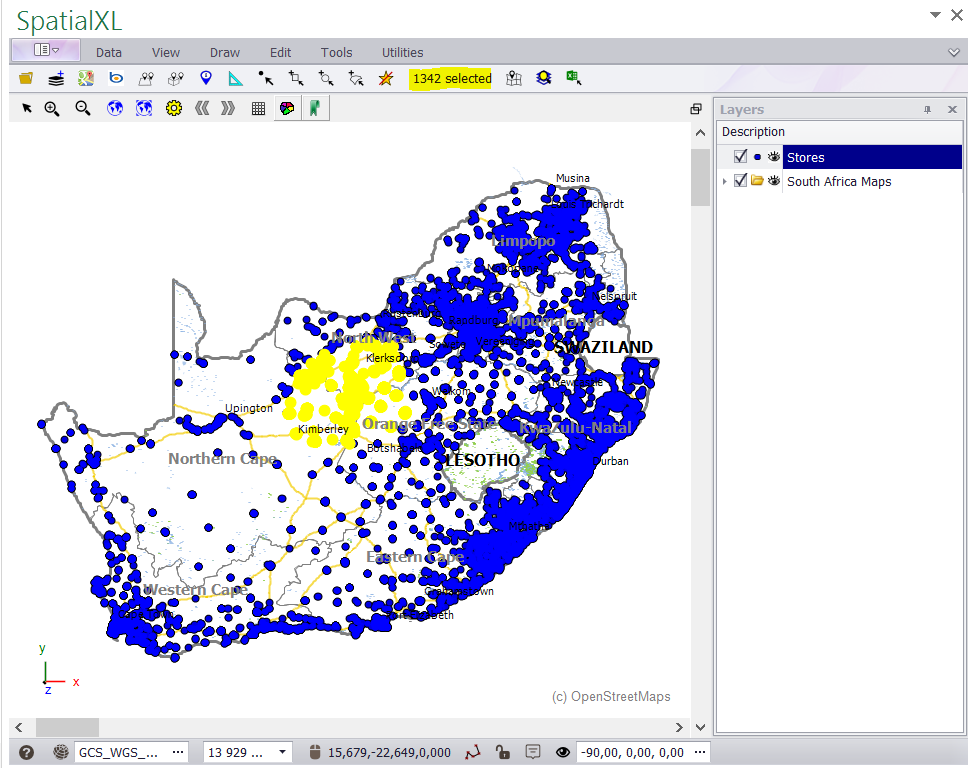Click the previous extent double-left arrow
The image size is (968, 768).
(x=201, y=108)
